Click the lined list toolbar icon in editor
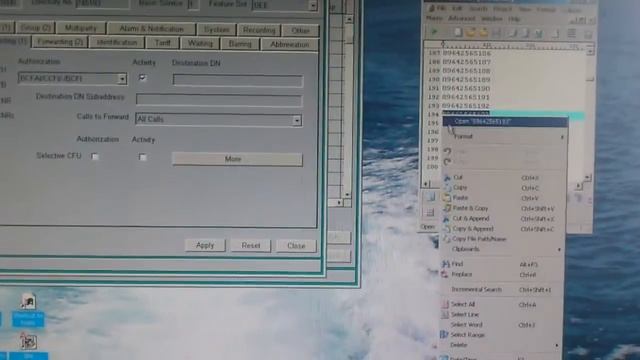 coord(572,33)
